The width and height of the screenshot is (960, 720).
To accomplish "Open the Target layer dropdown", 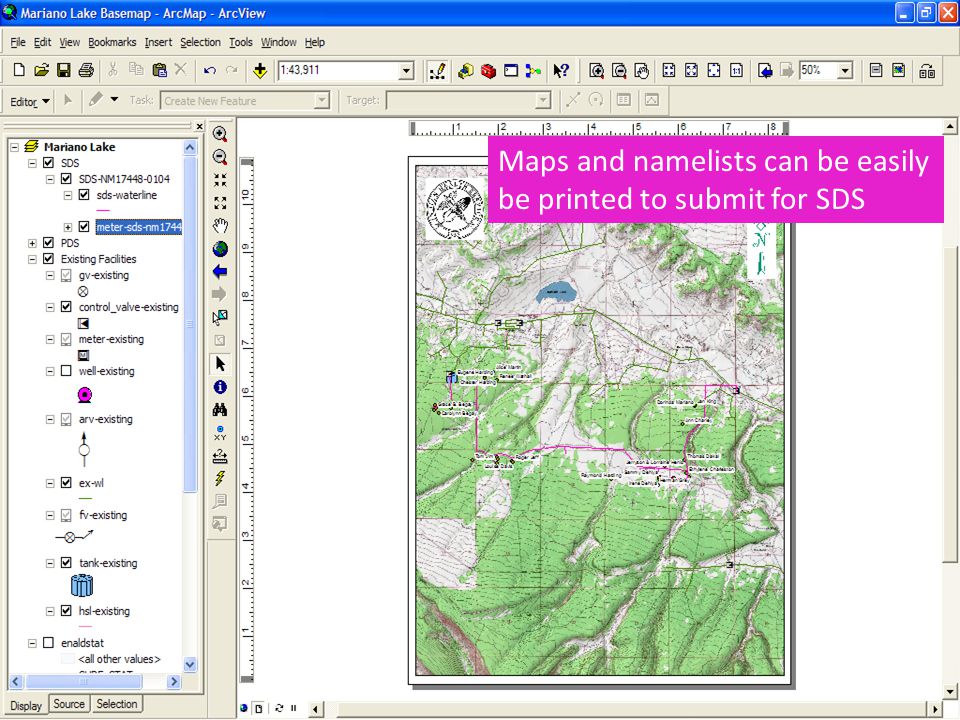I will (542, 100).
